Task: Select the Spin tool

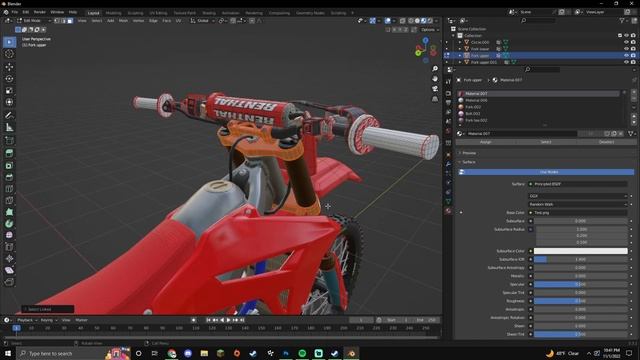Action: coord(9,224)
